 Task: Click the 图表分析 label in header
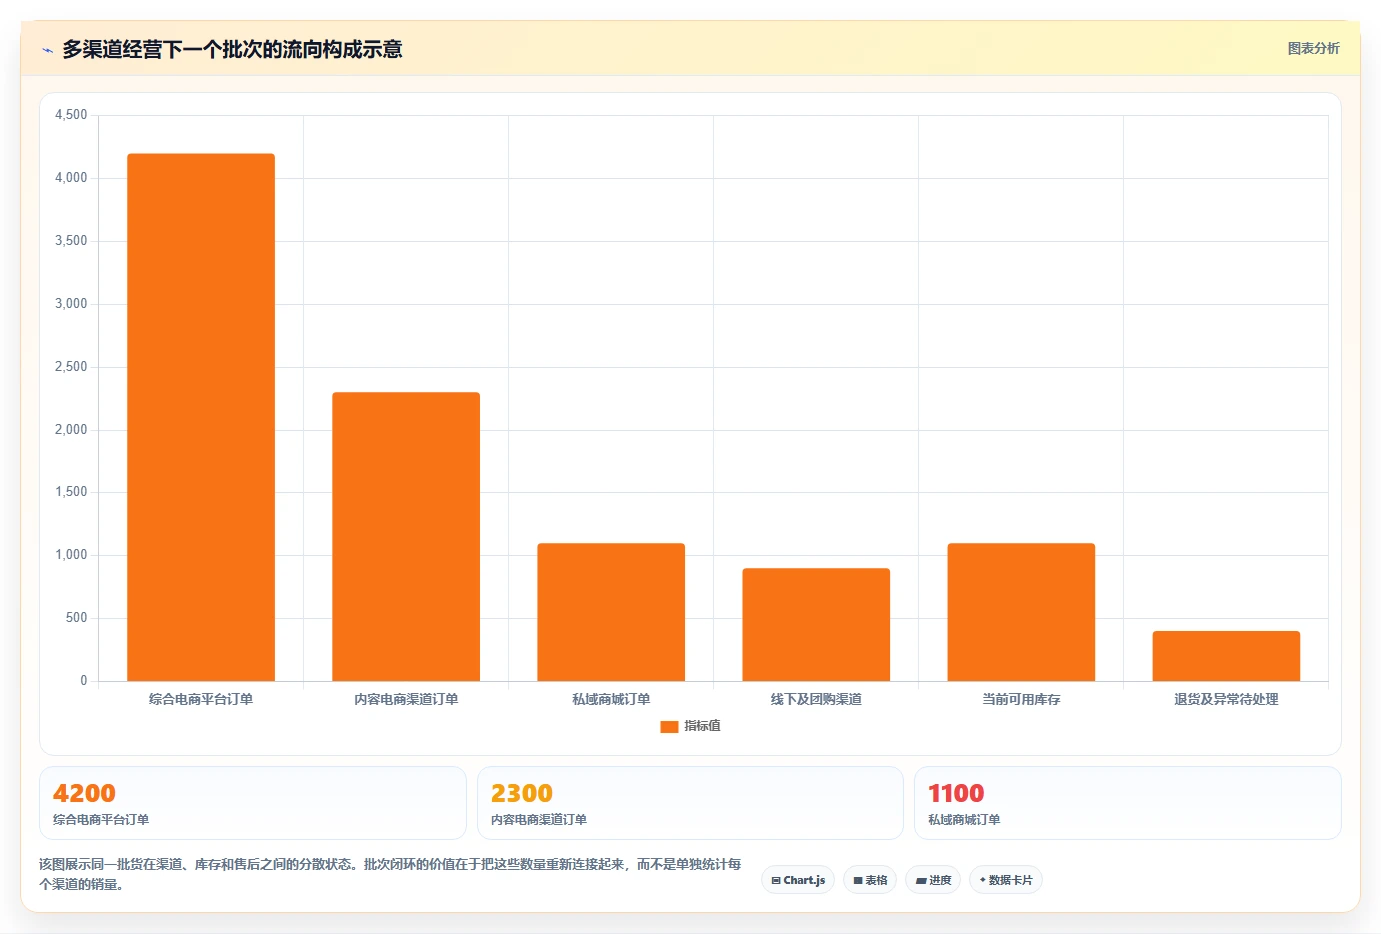tap(1313, 48)
